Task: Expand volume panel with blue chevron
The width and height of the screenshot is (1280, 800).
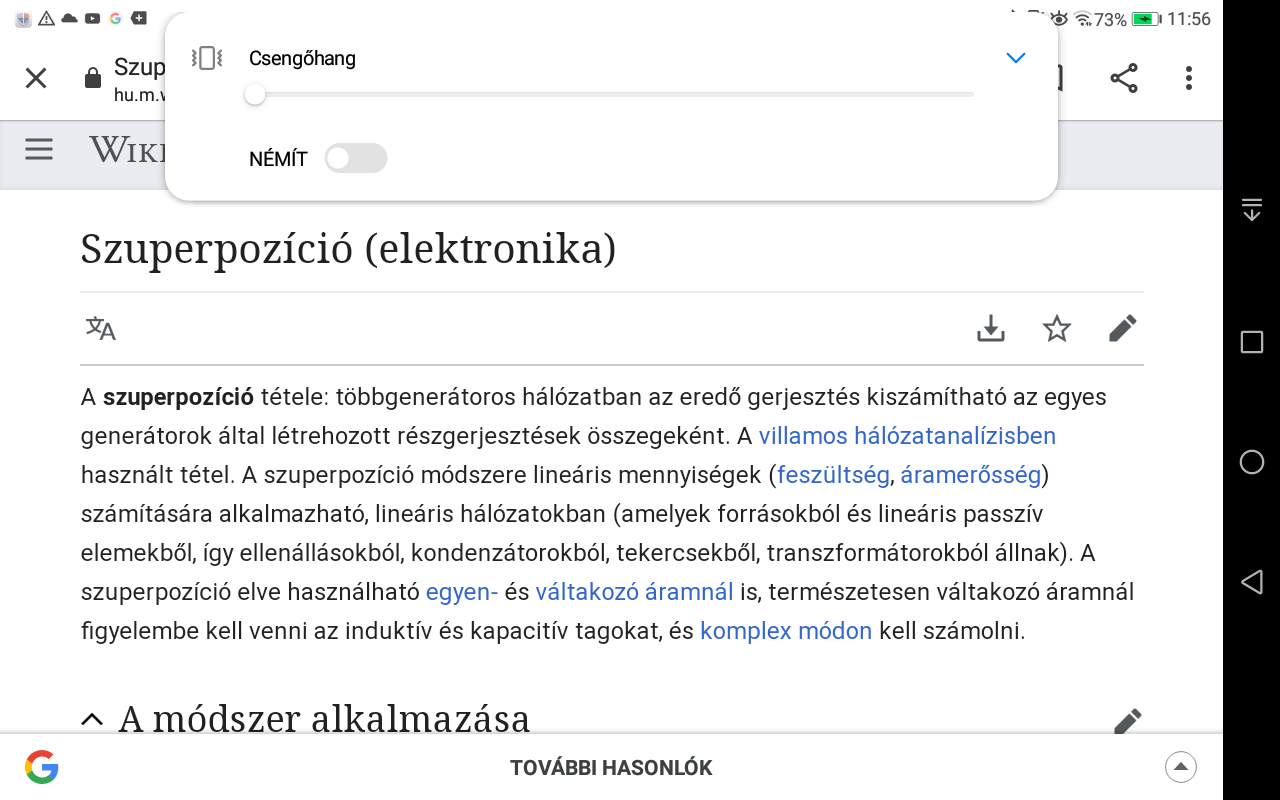Action: 1016,58
